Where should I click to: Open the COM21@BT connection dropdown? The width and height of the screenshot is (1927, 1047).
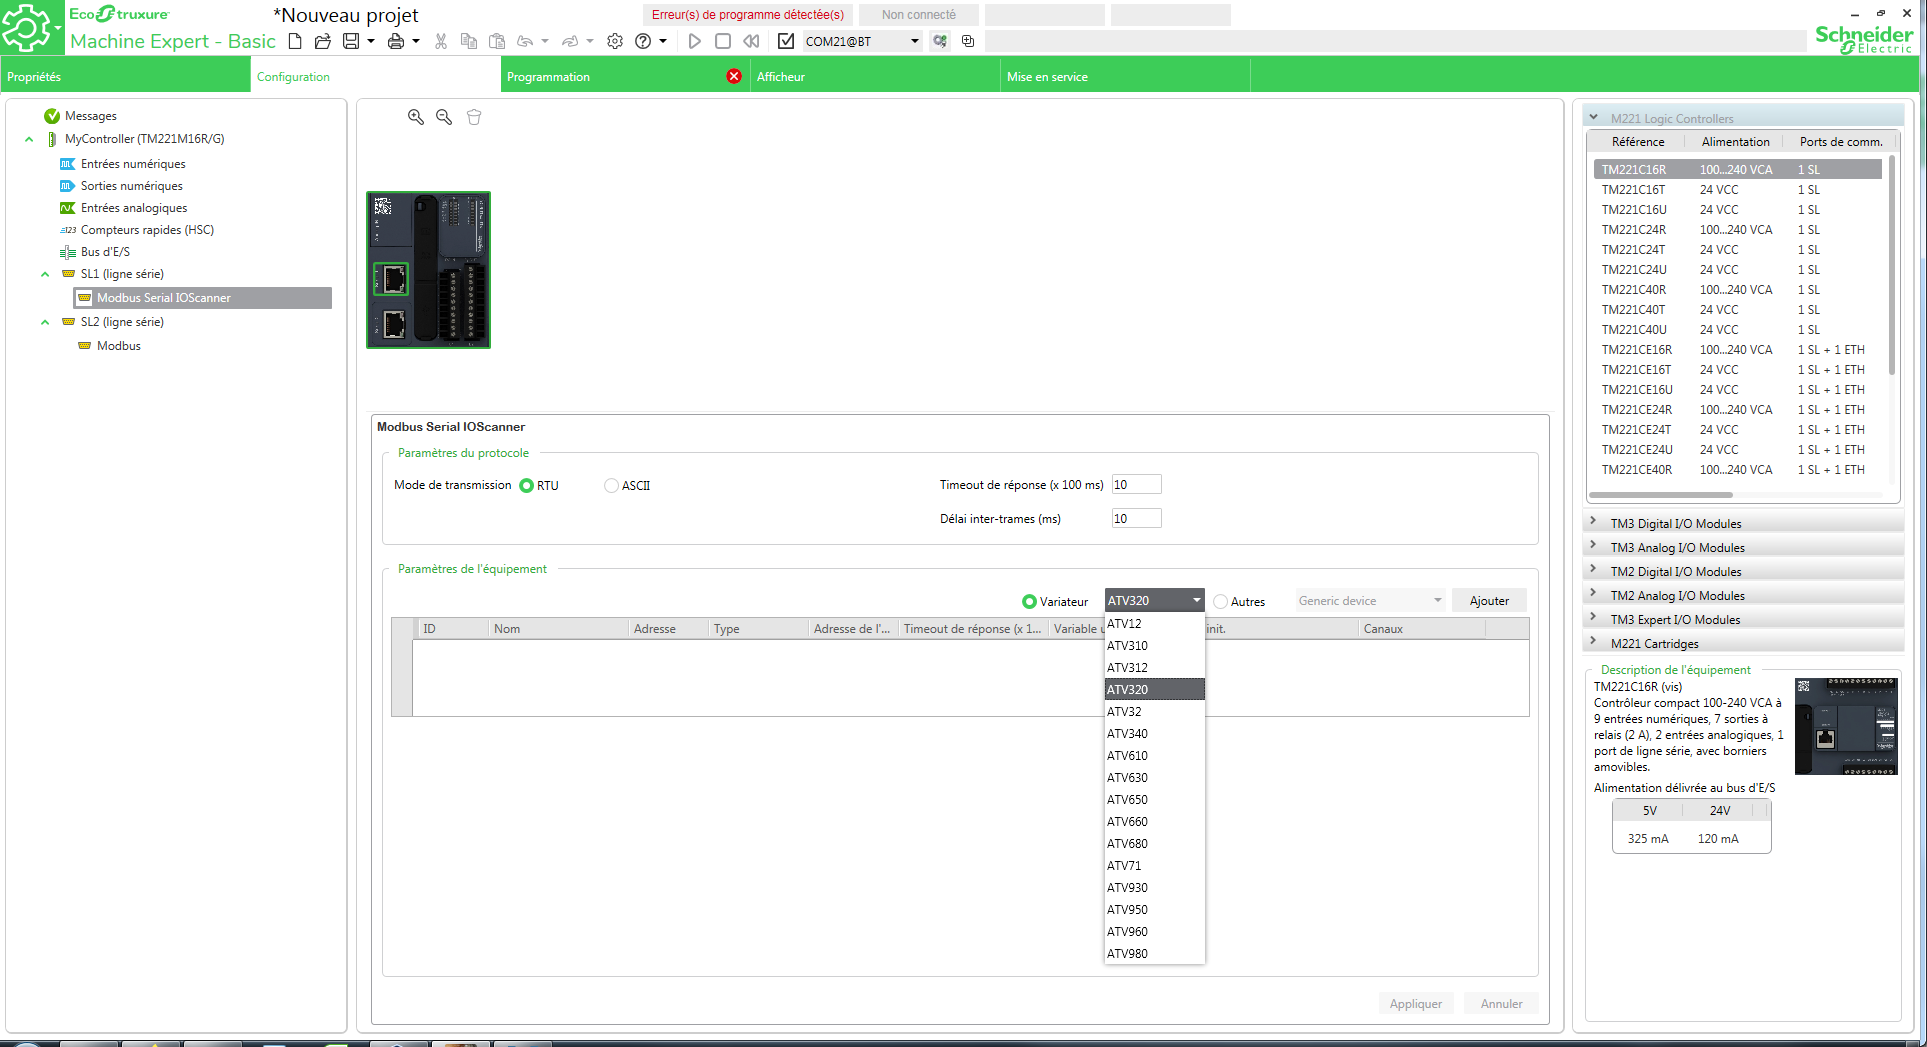pos(914,41)
